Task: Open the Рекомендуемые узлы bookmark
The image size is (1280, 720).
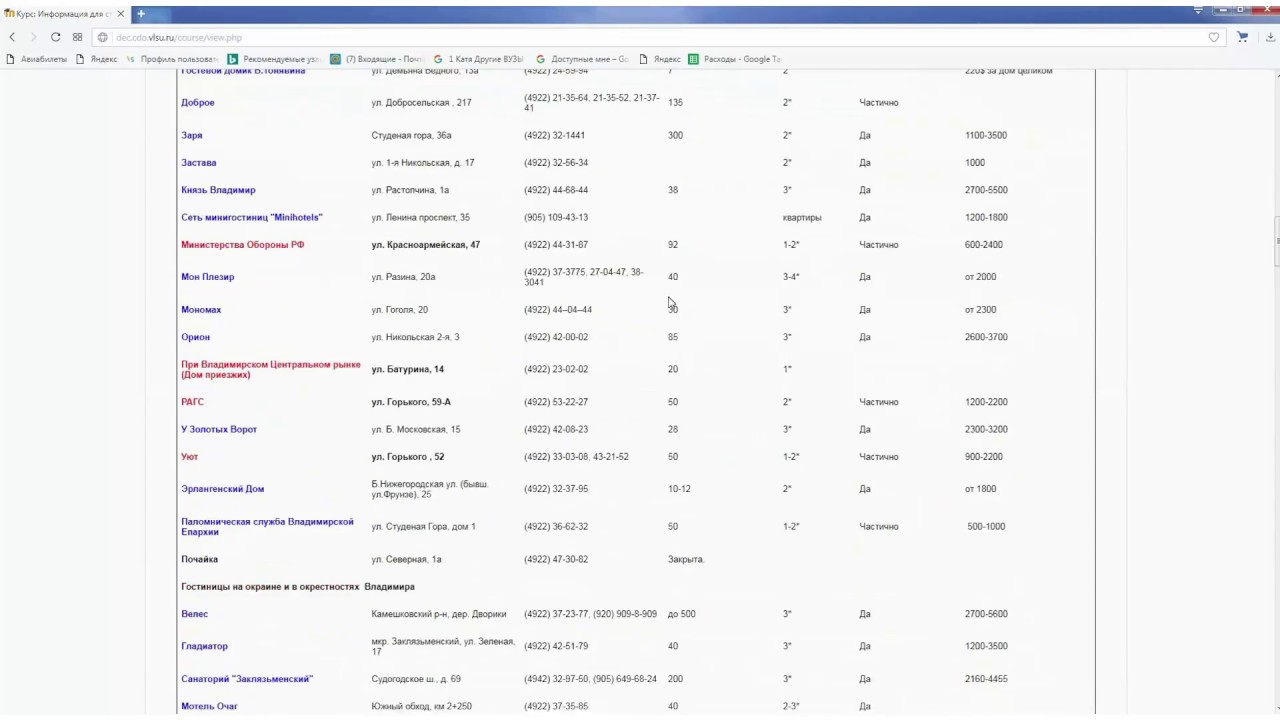Action: (273, 59)
